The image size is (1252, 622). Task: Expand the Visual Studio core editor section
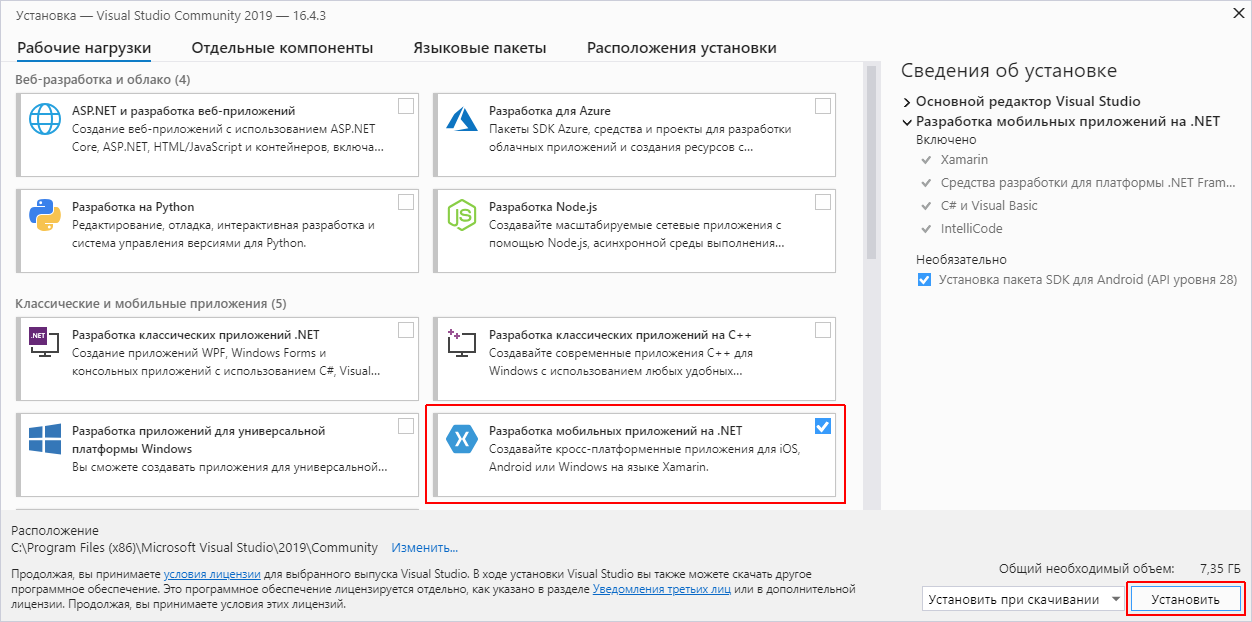pos(907,102)
